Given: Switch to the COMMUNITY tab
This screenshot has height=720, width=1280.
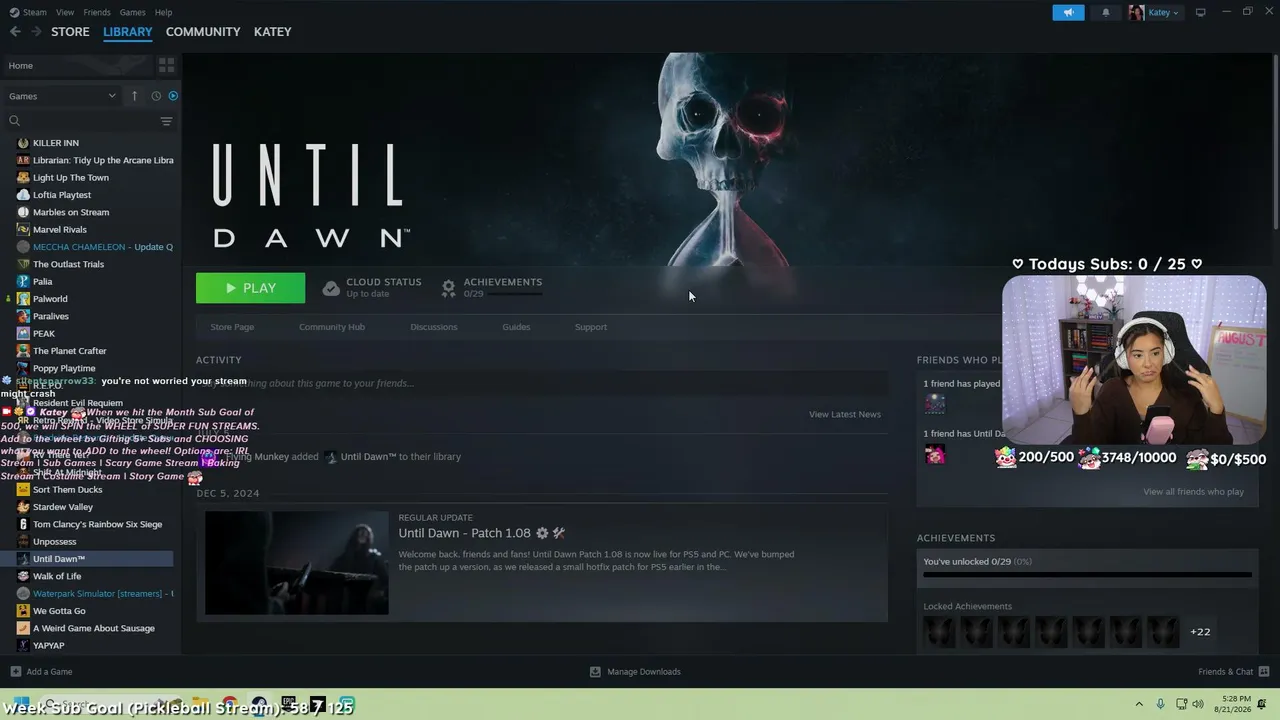Looking at the screenshot, I should pyautogui.click(x=203, y=32).
